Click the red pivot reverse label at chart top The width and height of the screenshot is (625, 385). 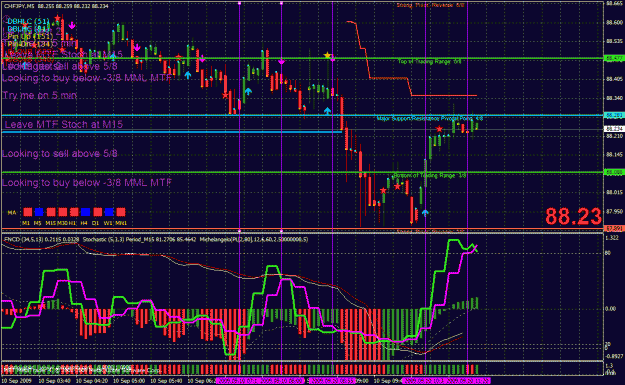tap(430, 5)
